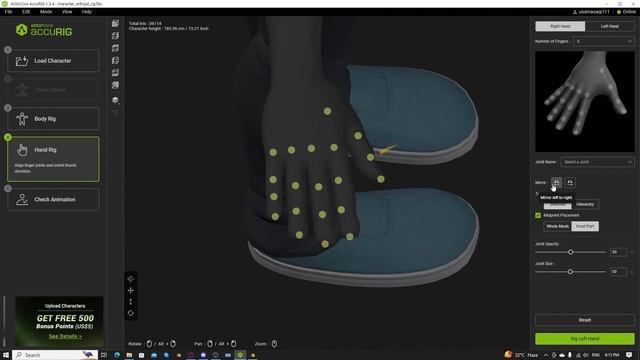Viewport: 640px width, 360px height.
Task: Click the Reset button in right panel
Action: [584, 320]
